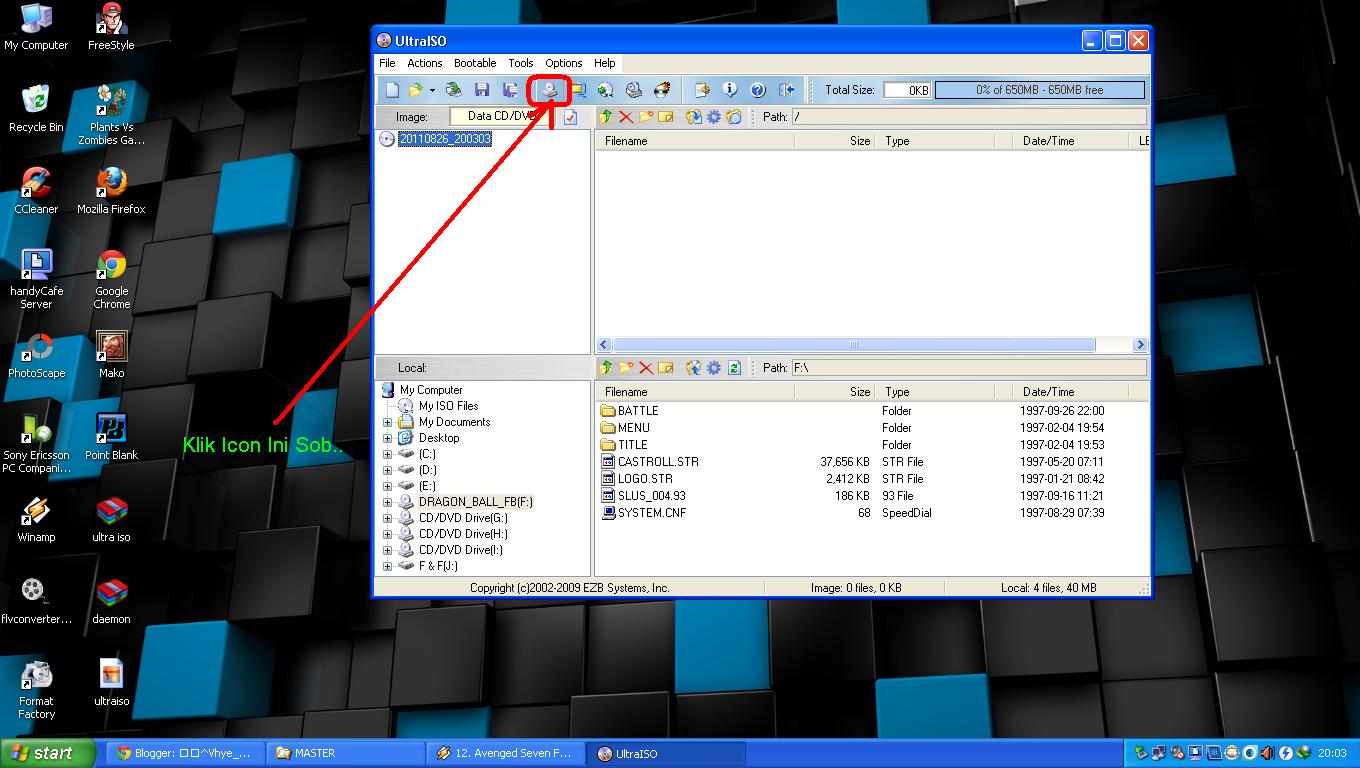Screen dimensions: 1360x768
Task: Click the blue gear icon in Local pane toolbar
Action: (714, 368)
